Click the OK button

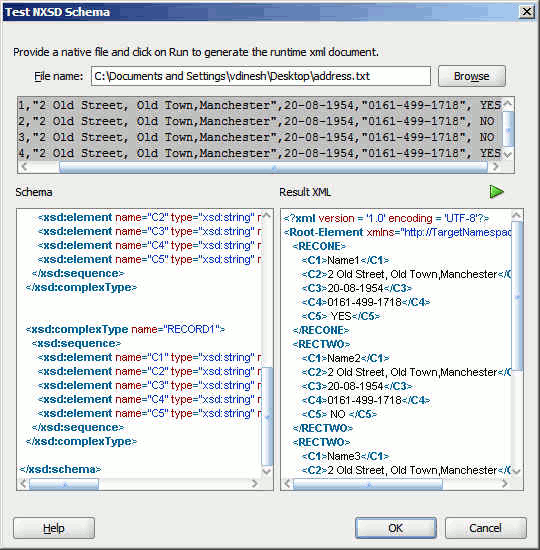(396, 528)
